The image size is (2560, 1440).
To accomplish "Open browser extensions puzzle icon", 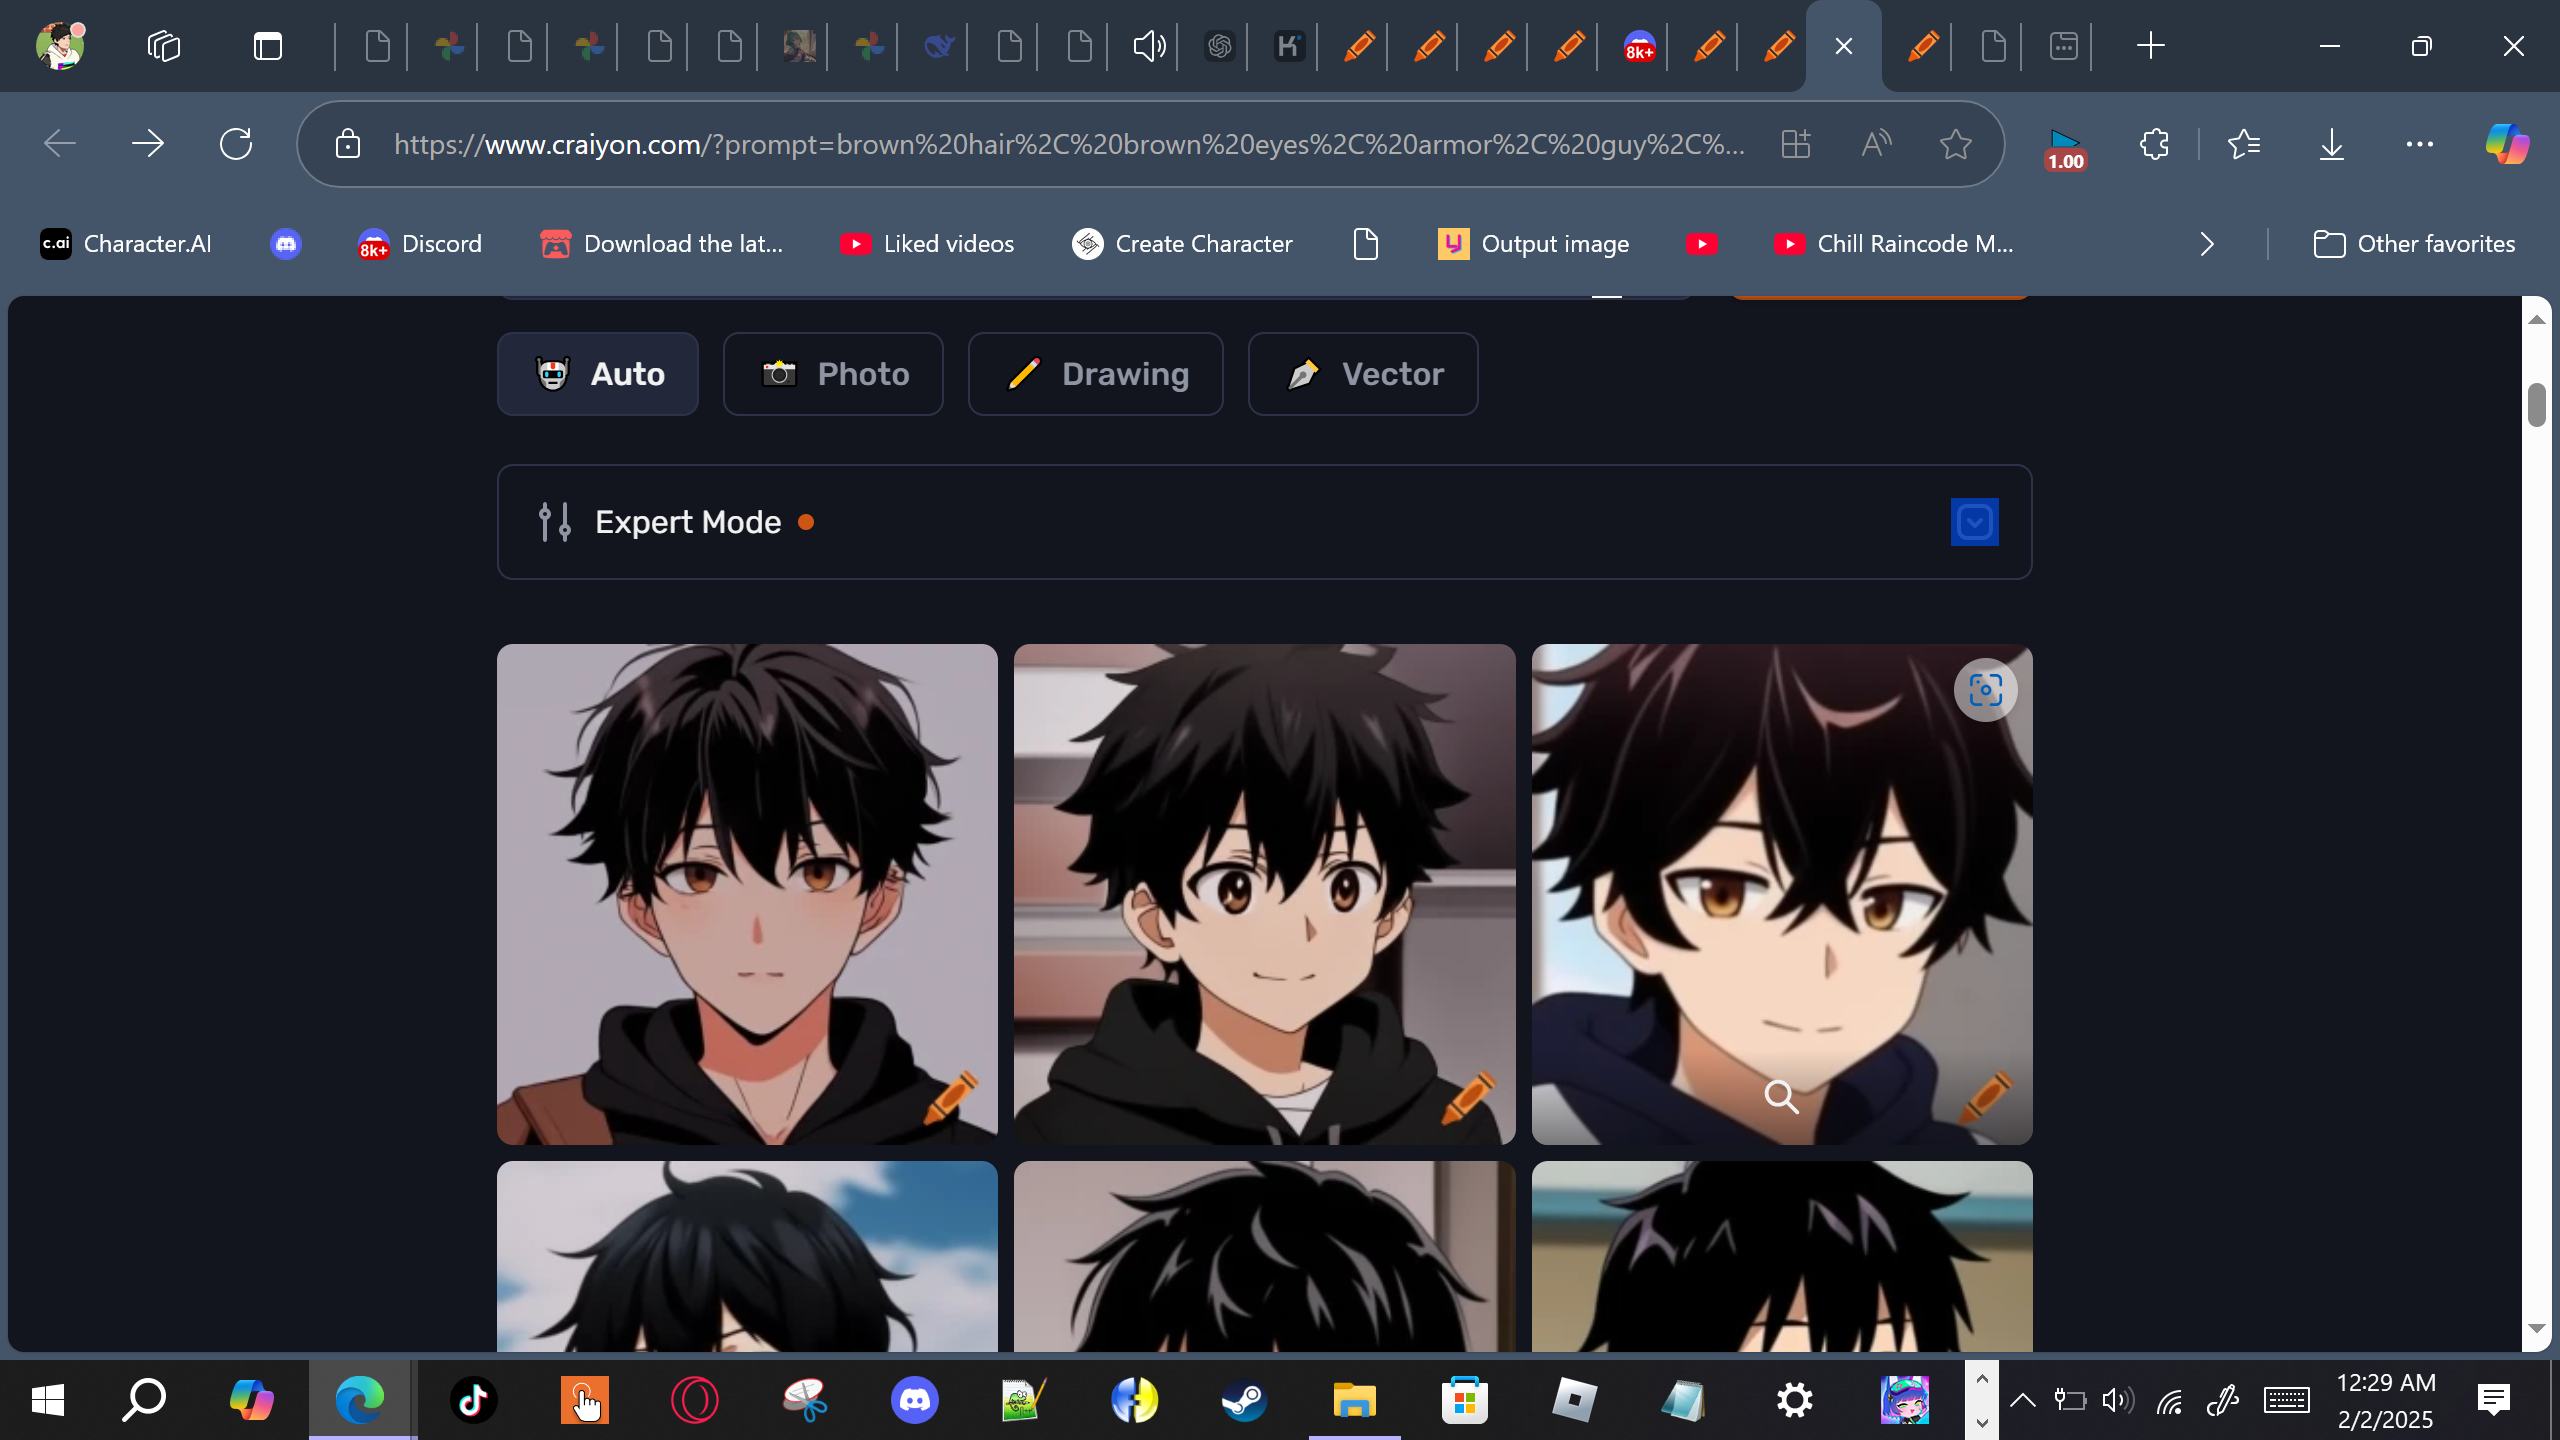I will point(2154,144).
